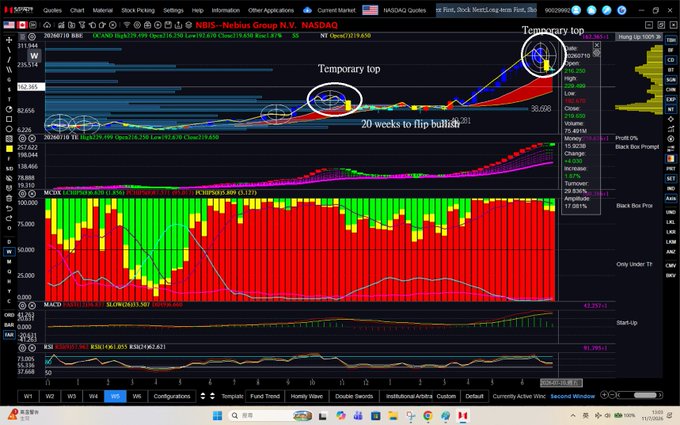Open settings gear of RSI indicator panel
Image resolution: width=680 pixels, height=425 pixels.
[22, 348]
